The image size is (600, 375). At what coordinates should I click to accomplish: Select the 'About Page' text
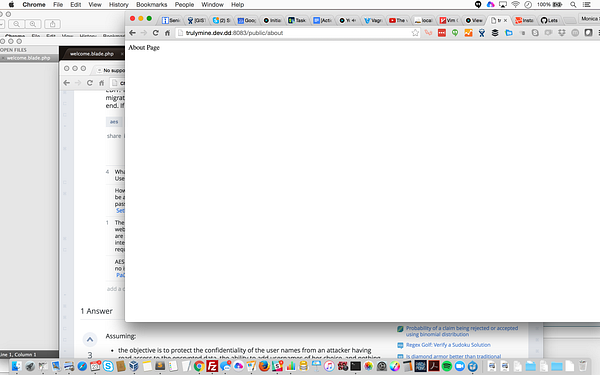(x=144, y=47)
